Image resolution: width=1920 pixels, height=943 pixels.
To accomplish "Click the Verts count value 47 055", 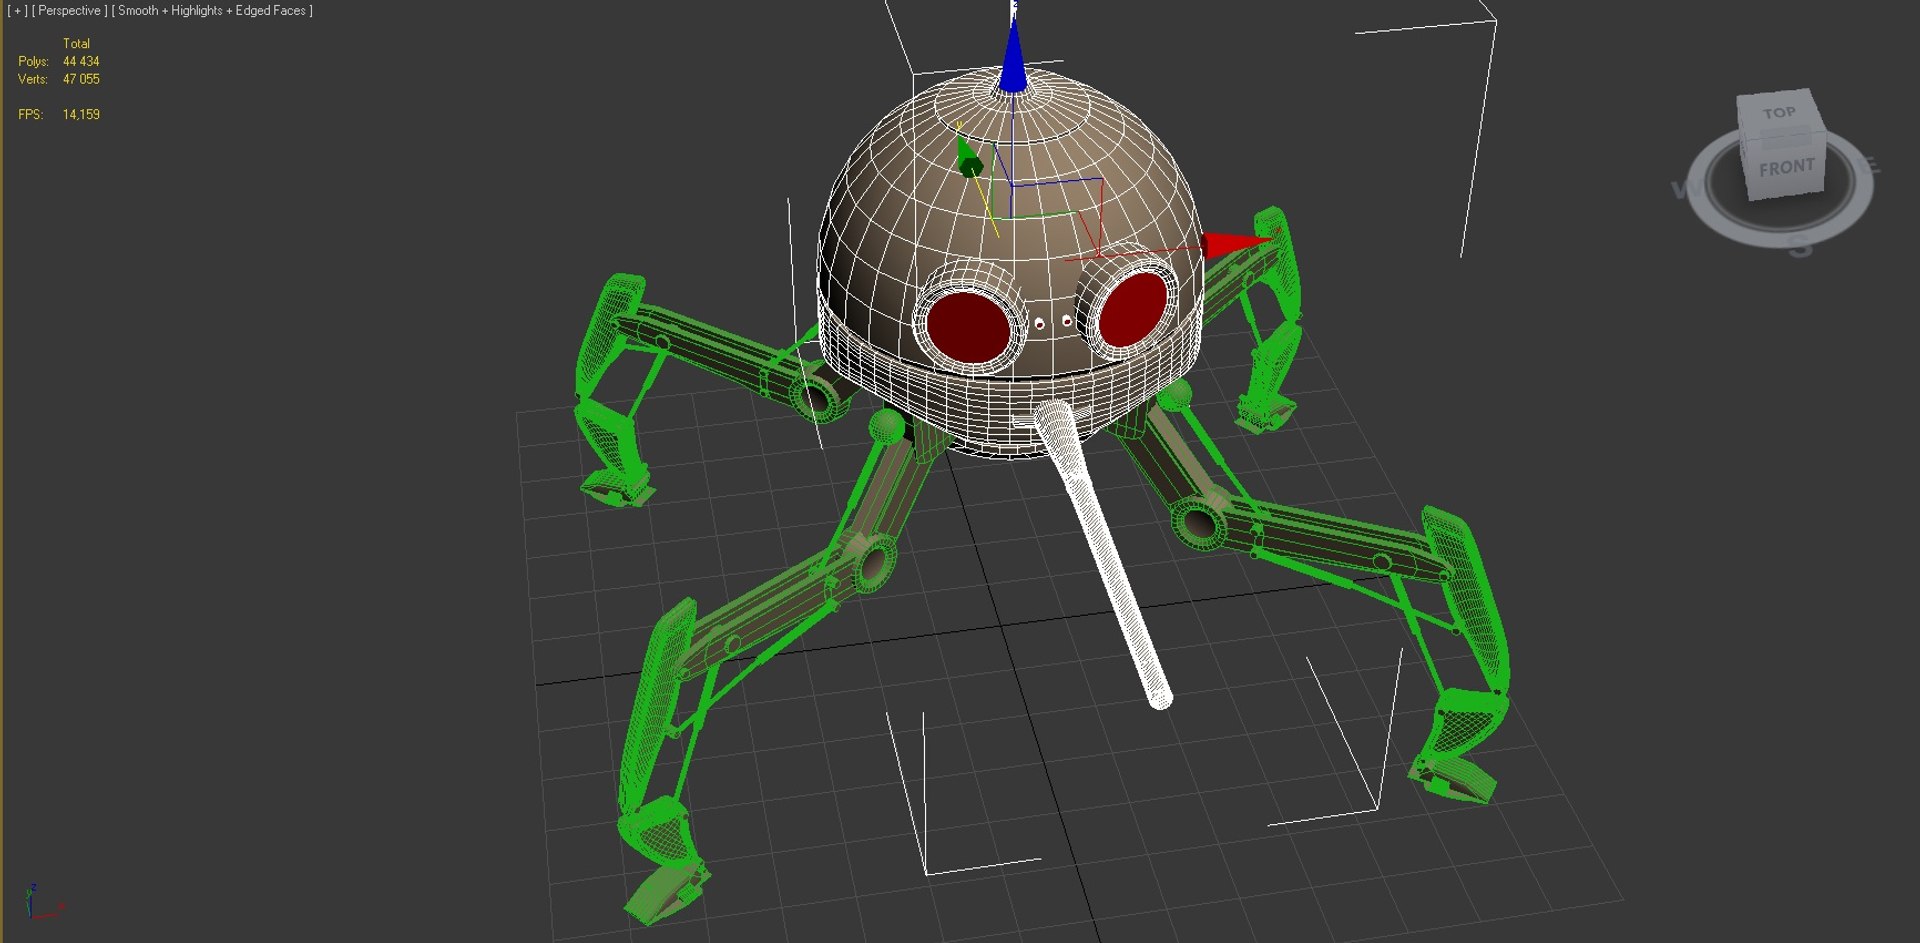I will pyautogui.click(x=81, y=79).
